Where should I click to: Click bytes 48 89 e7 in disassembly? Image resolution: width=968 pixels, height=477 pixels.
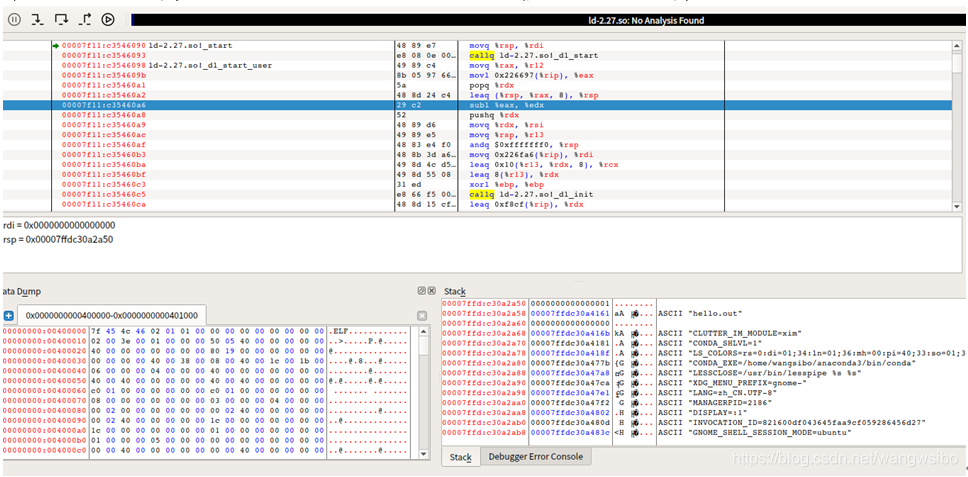(x=419, y=46)
